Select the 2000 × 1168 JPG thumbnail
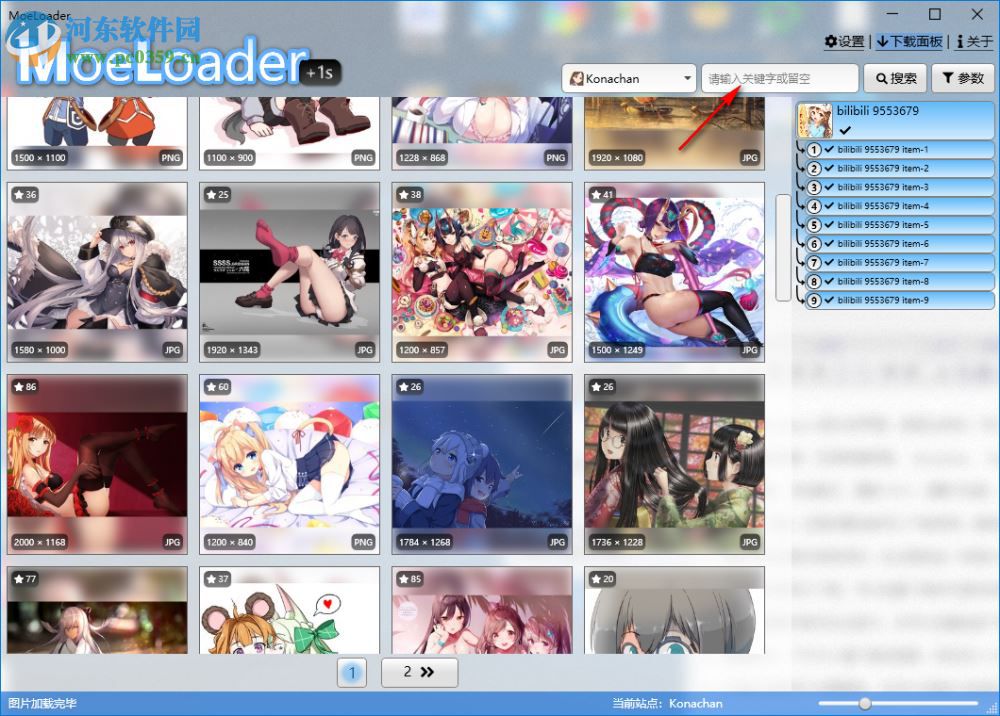Screen dimensions: 1000x716 [x=97, y=464]
